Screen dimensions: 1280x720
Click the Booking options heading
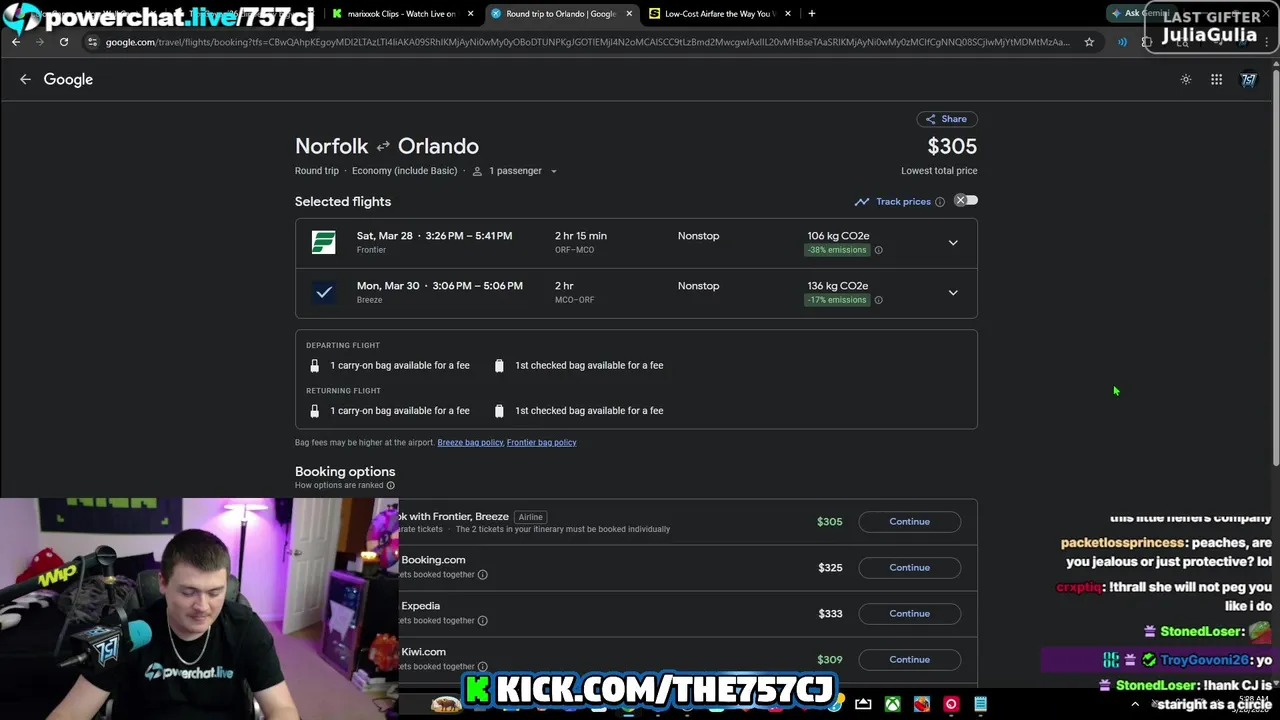pos(345,471)
